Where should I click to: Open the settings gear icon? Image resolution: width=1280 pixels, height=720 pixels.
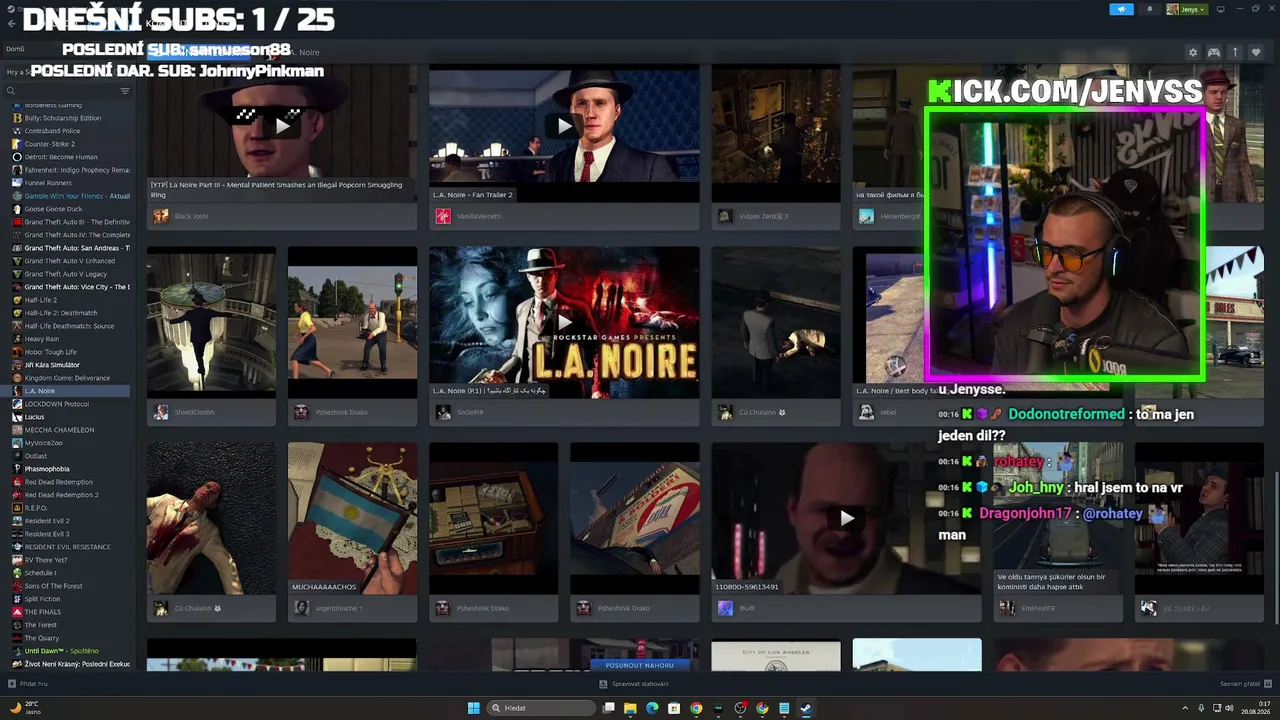pos(1192,52)
